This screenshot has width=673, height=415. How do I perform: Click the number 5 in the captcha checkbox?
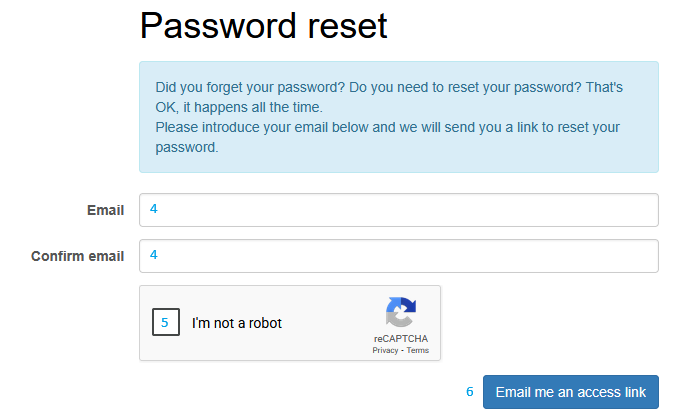(165, 323)
